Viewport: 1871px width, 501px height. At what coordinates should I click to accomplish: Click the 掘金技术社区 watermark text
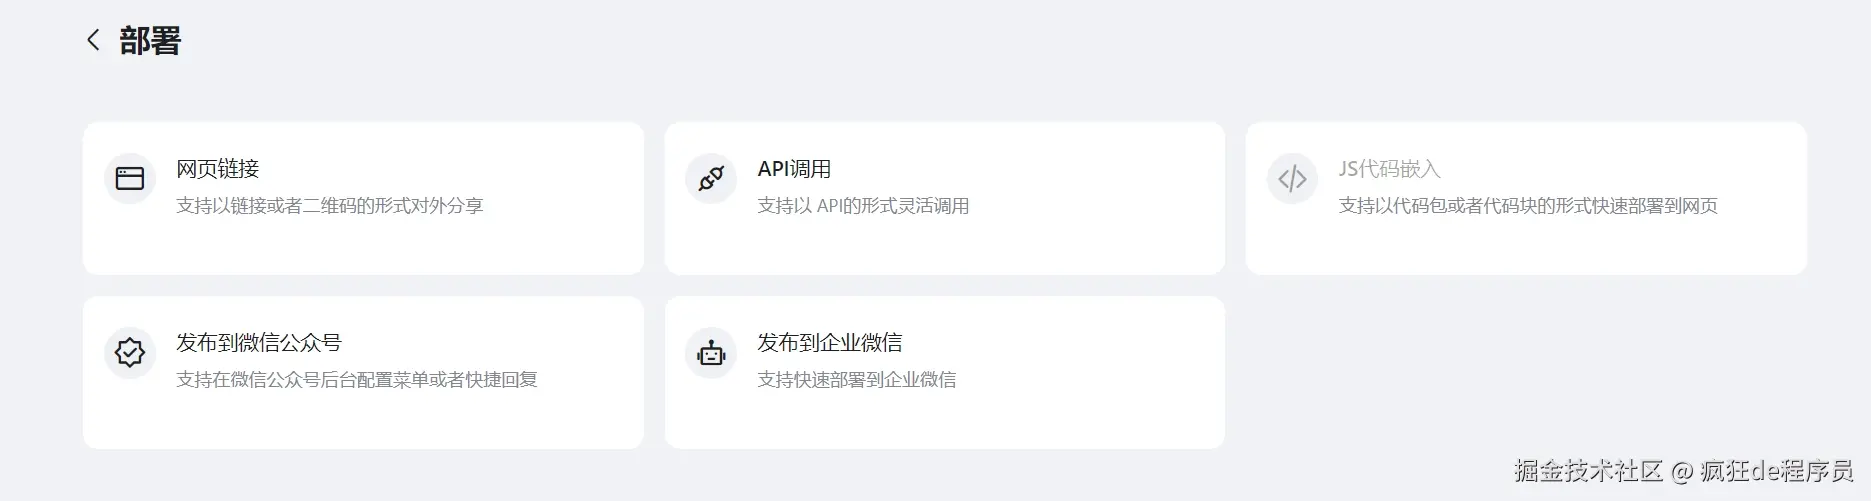(1587, 471)
